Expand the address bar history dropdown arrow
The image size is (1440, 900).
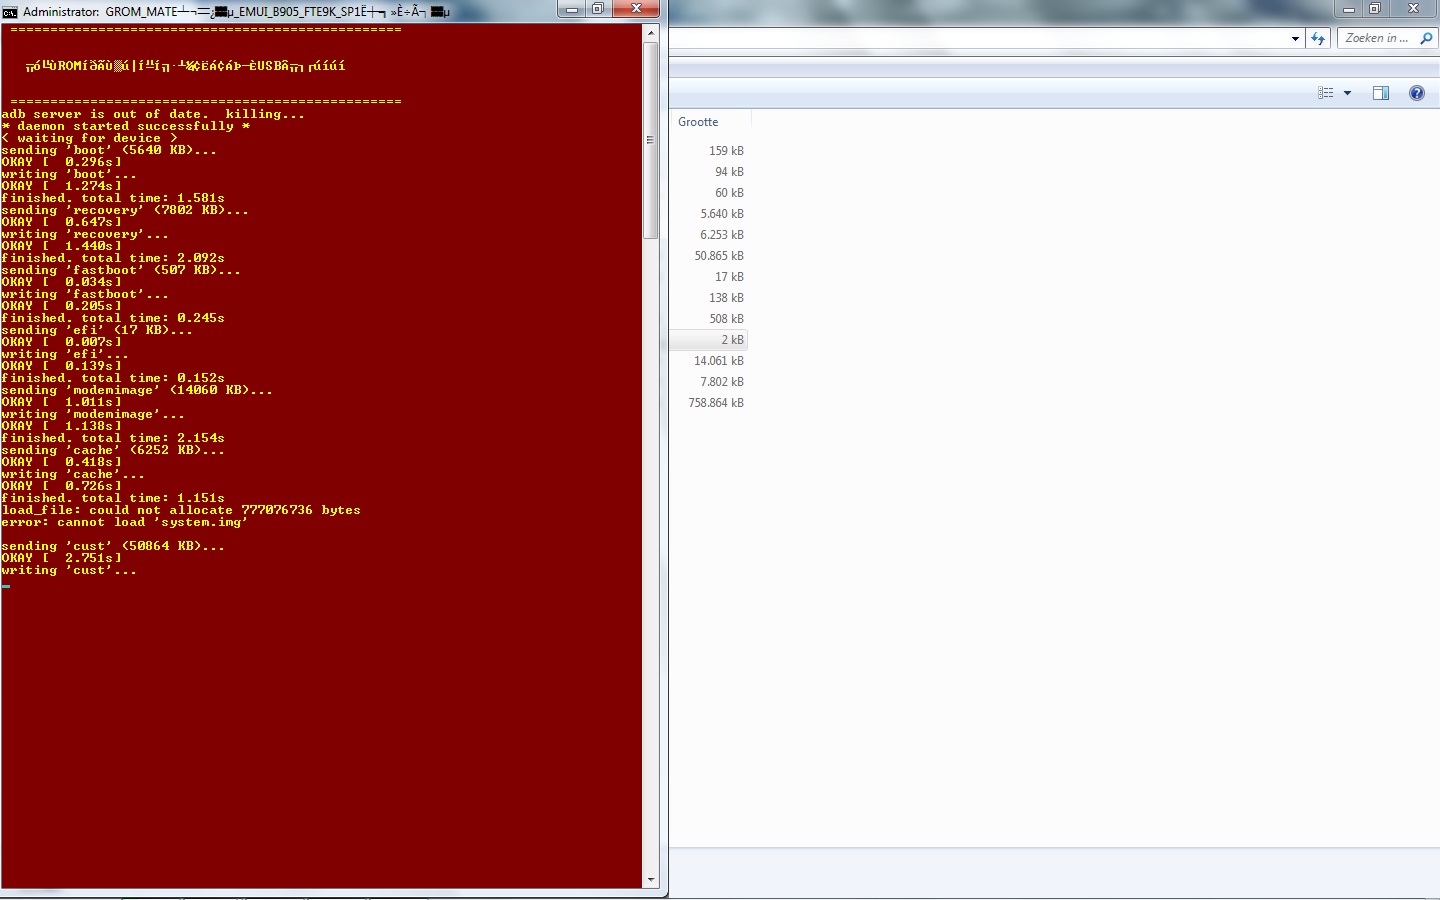pos(1295,39)
